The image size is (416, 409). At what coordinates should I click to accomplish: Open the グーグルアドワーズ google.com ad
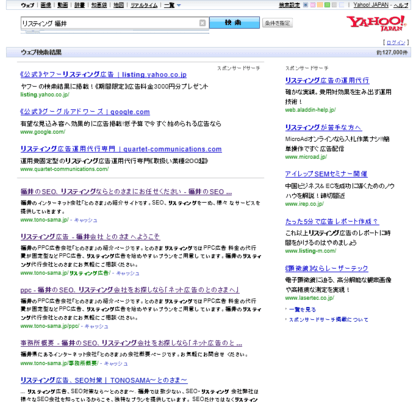coord(85,112)
